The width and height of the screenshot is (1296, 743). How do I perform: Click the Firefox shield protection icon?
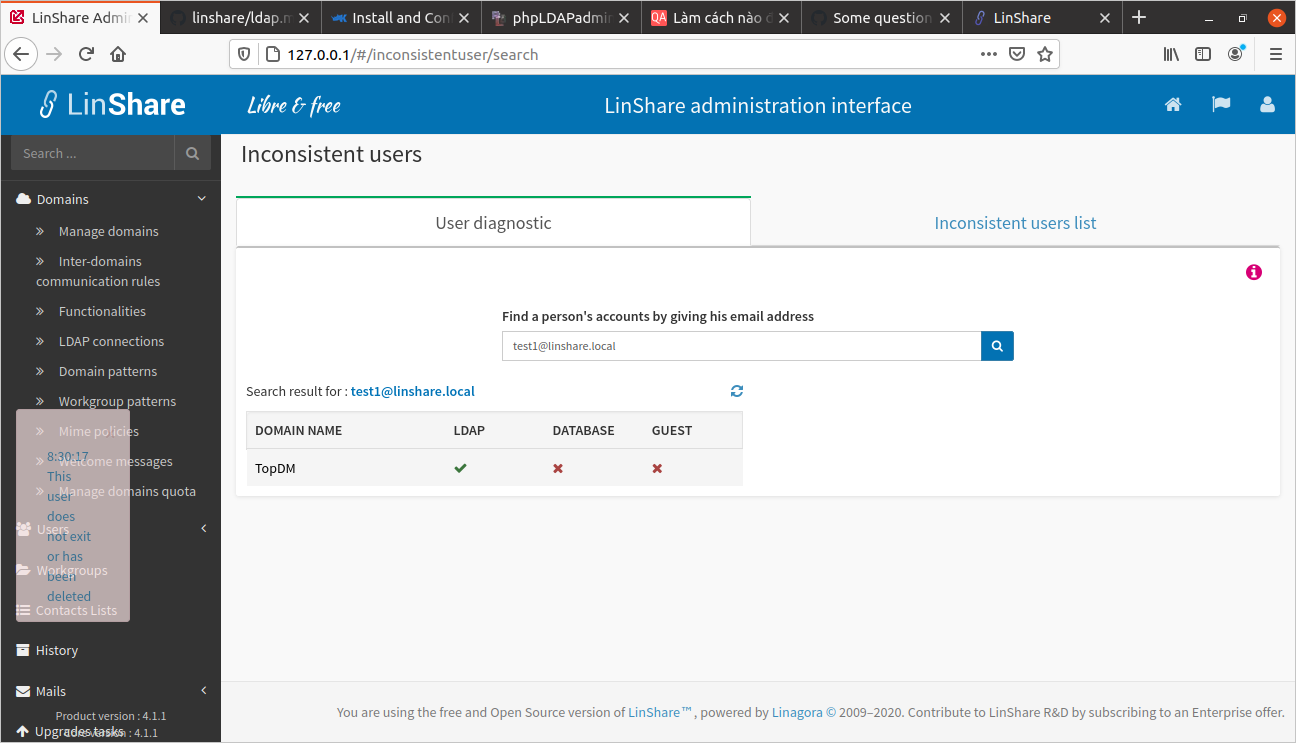click(243, 54)
